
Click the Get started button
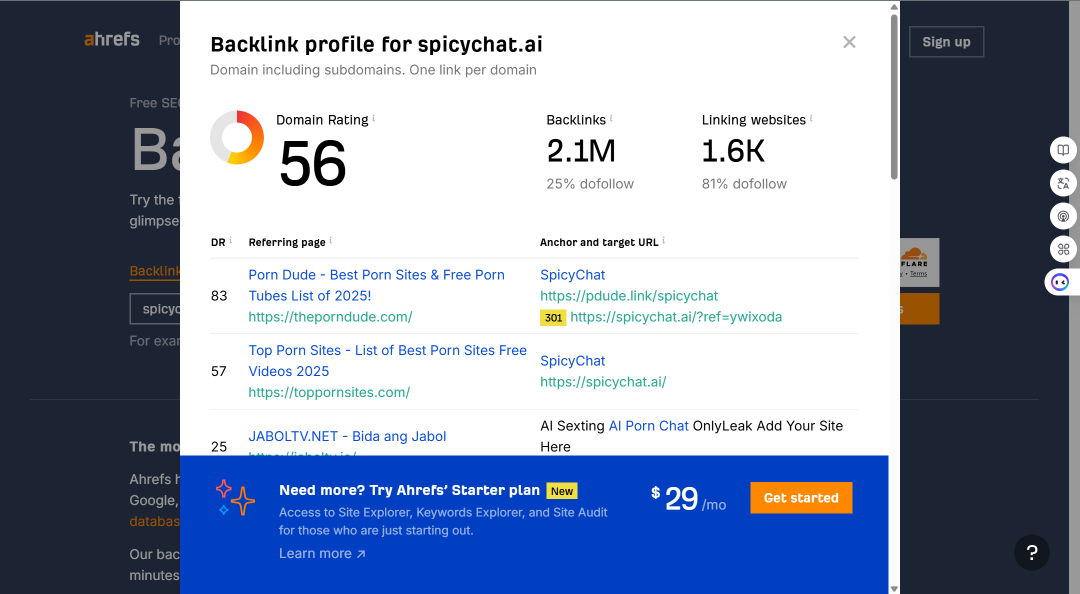pyautogui.click(x=801, y=498)
